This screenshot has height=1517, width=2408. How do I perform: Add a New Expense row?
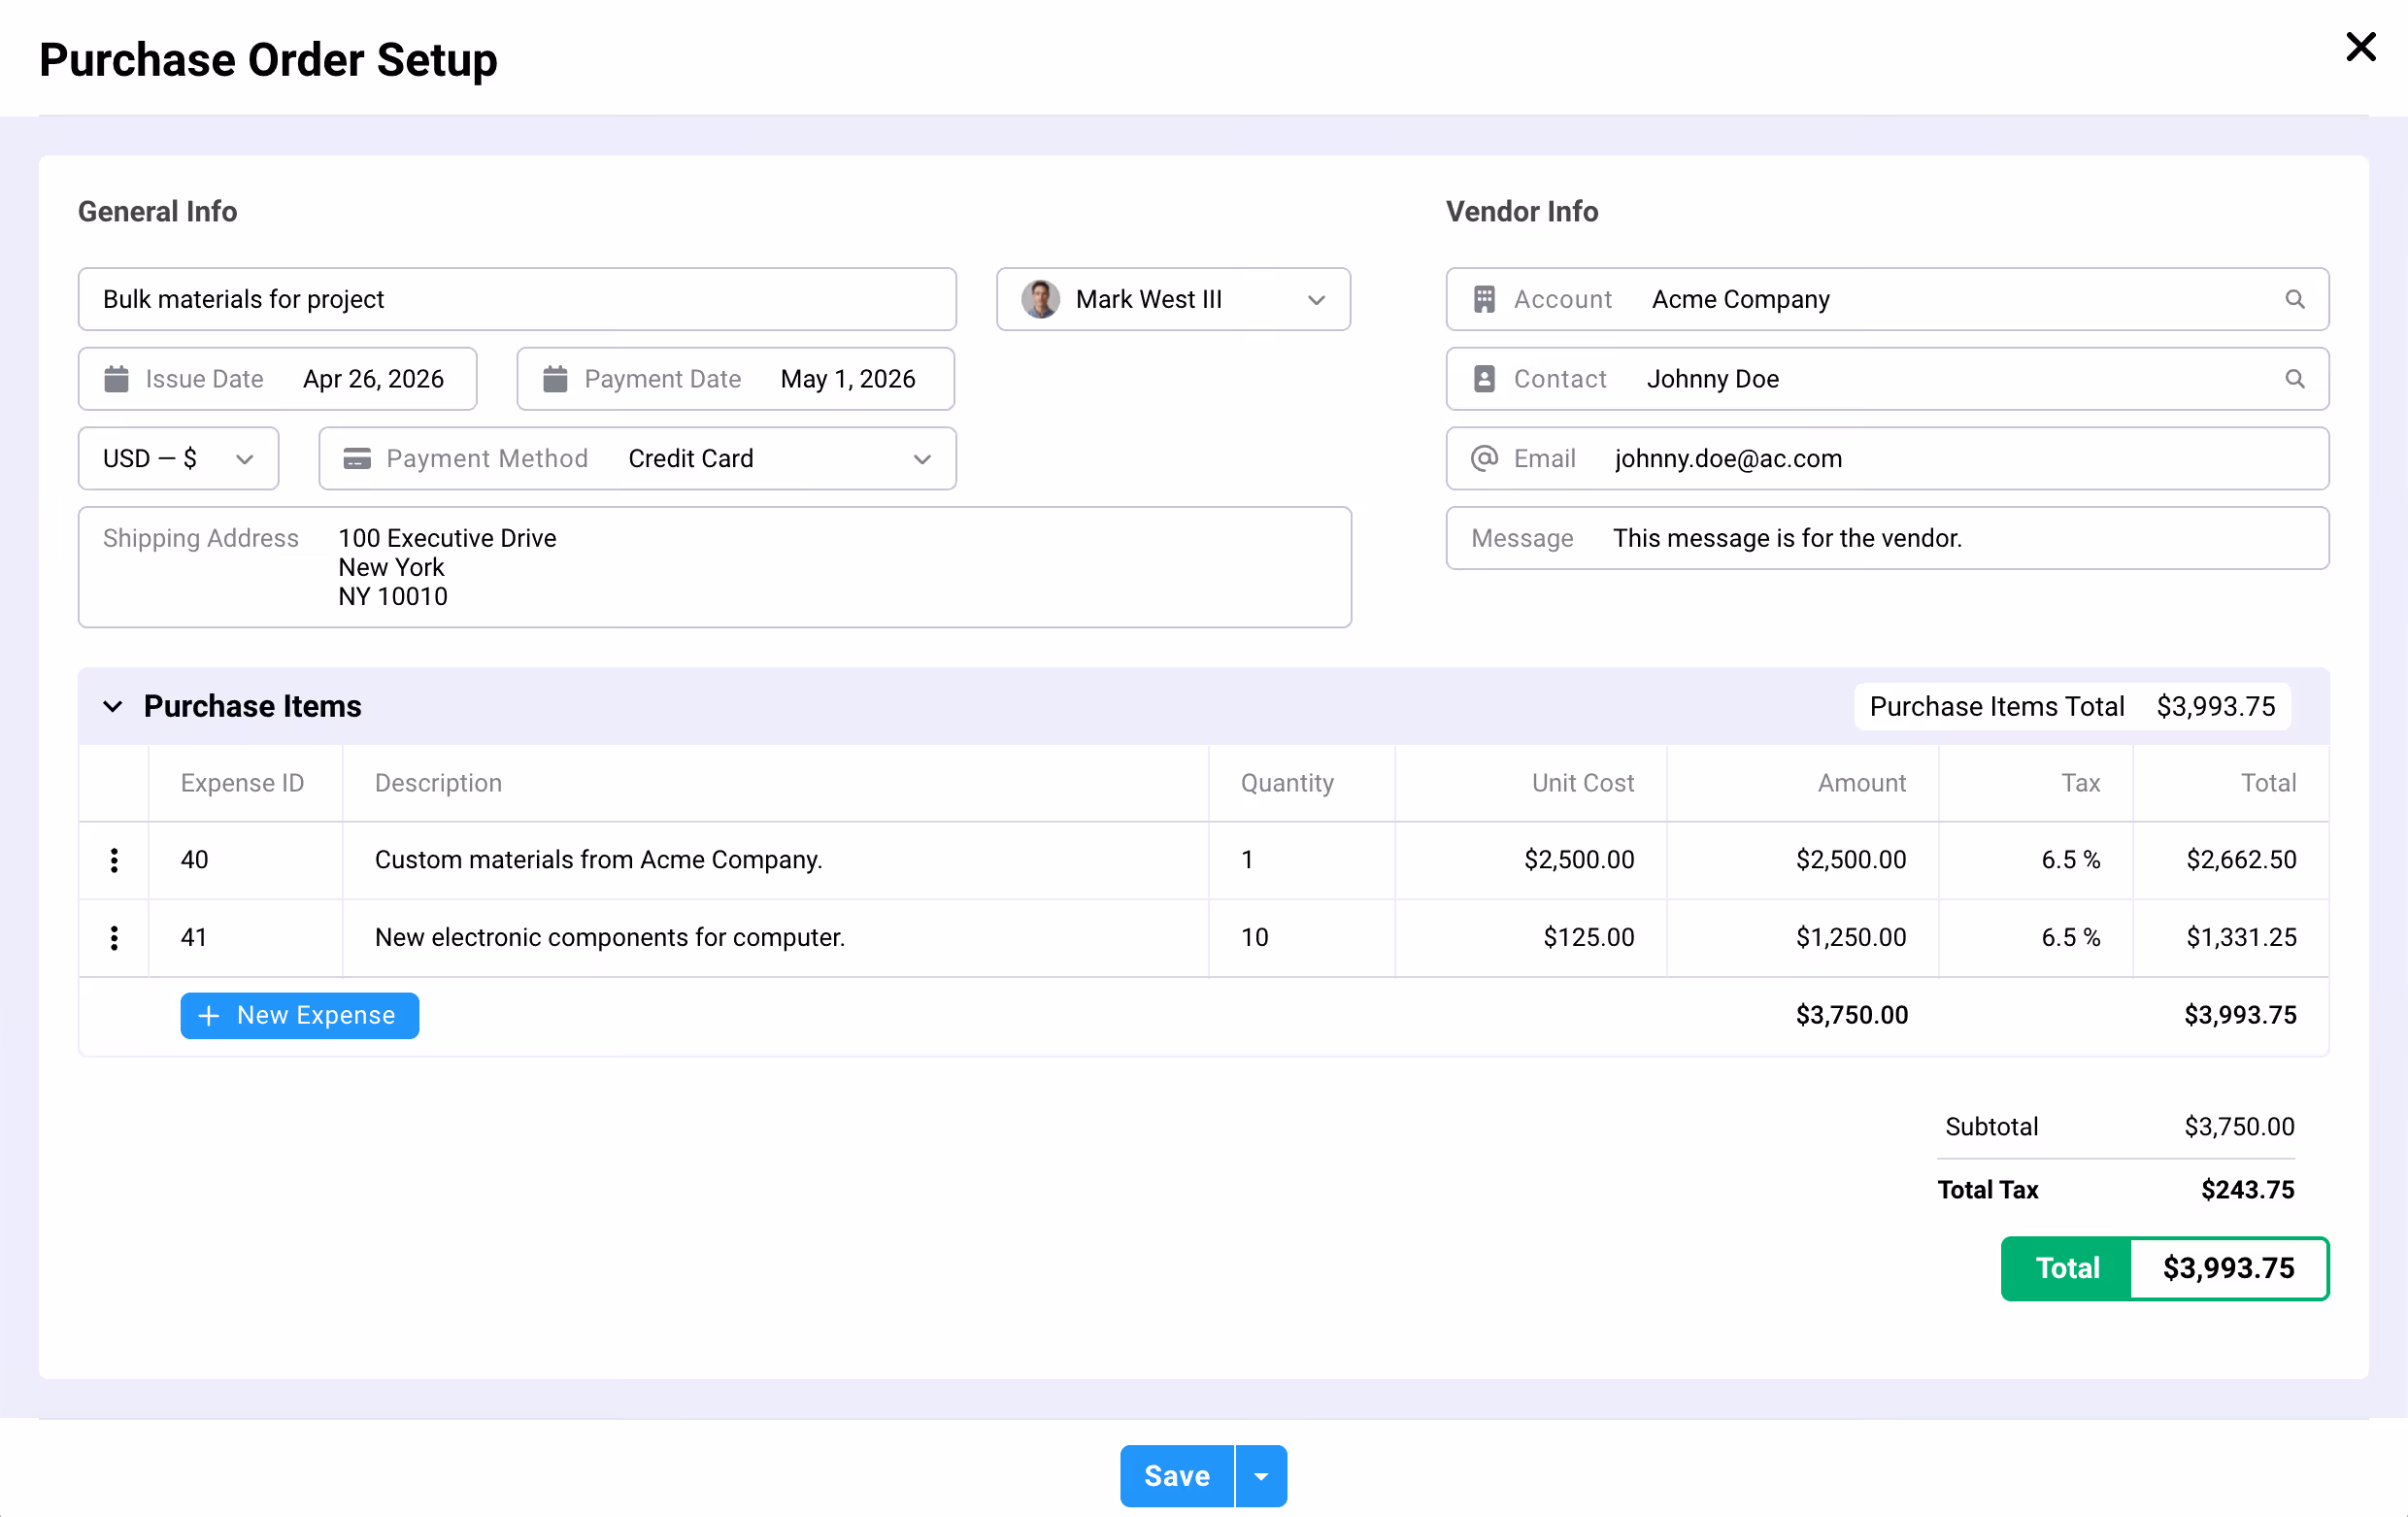[299, 1016]
